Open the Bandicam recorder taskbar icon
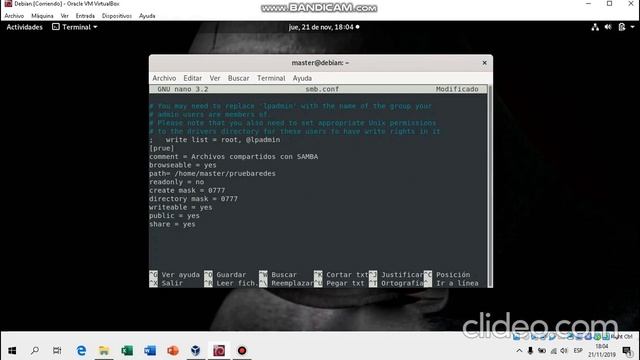This screenshot has width=640, height=360. [x=242, y=351]
